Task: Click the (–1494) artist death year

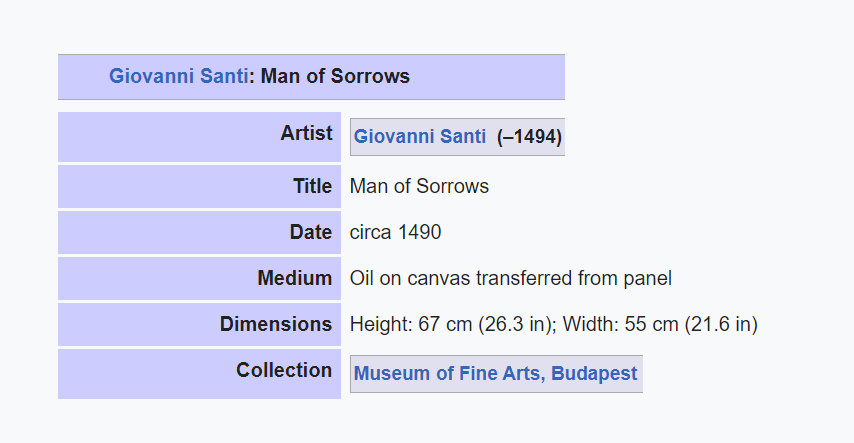Action: click(529, 137)
